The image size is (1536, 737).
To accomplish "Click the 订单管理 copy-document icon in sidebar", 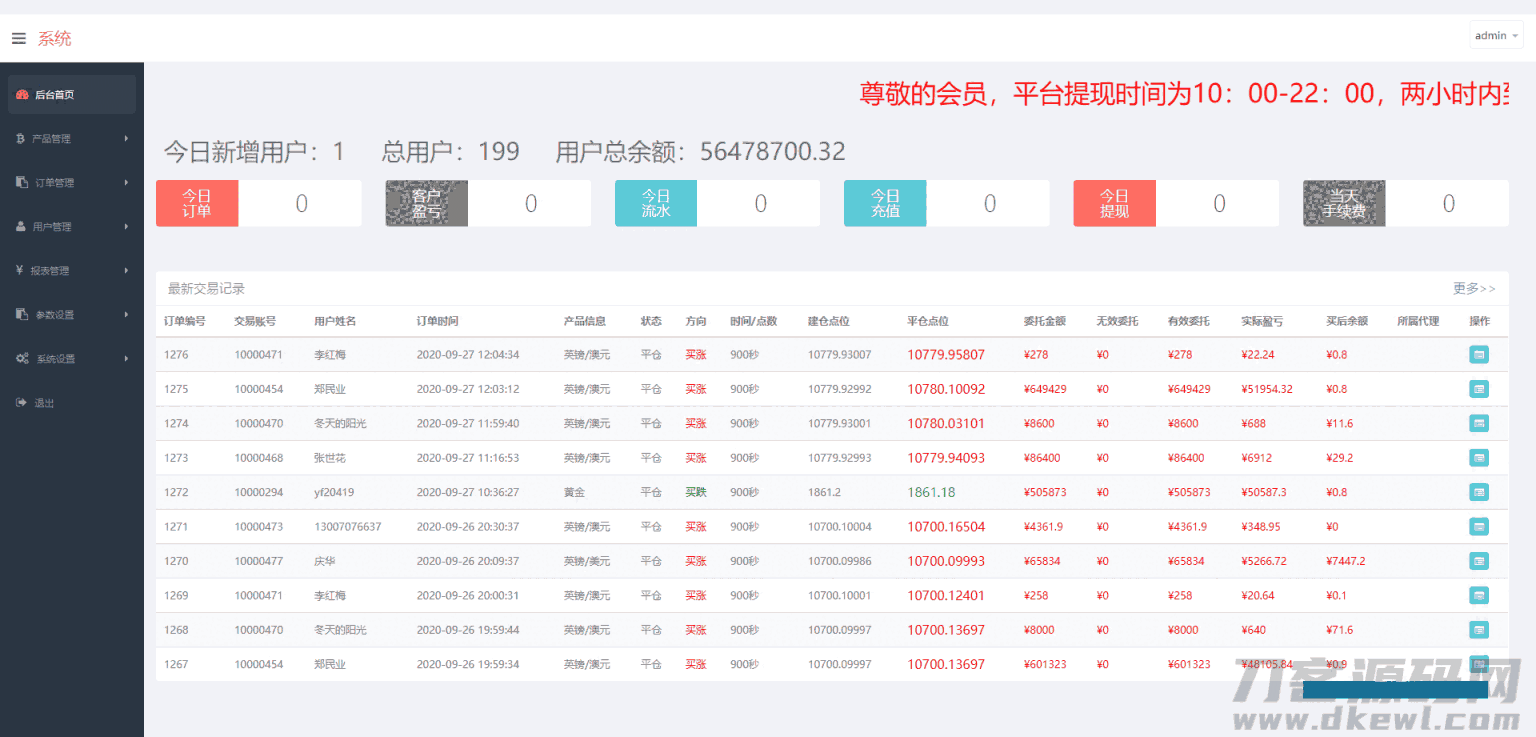I will 19,182.
